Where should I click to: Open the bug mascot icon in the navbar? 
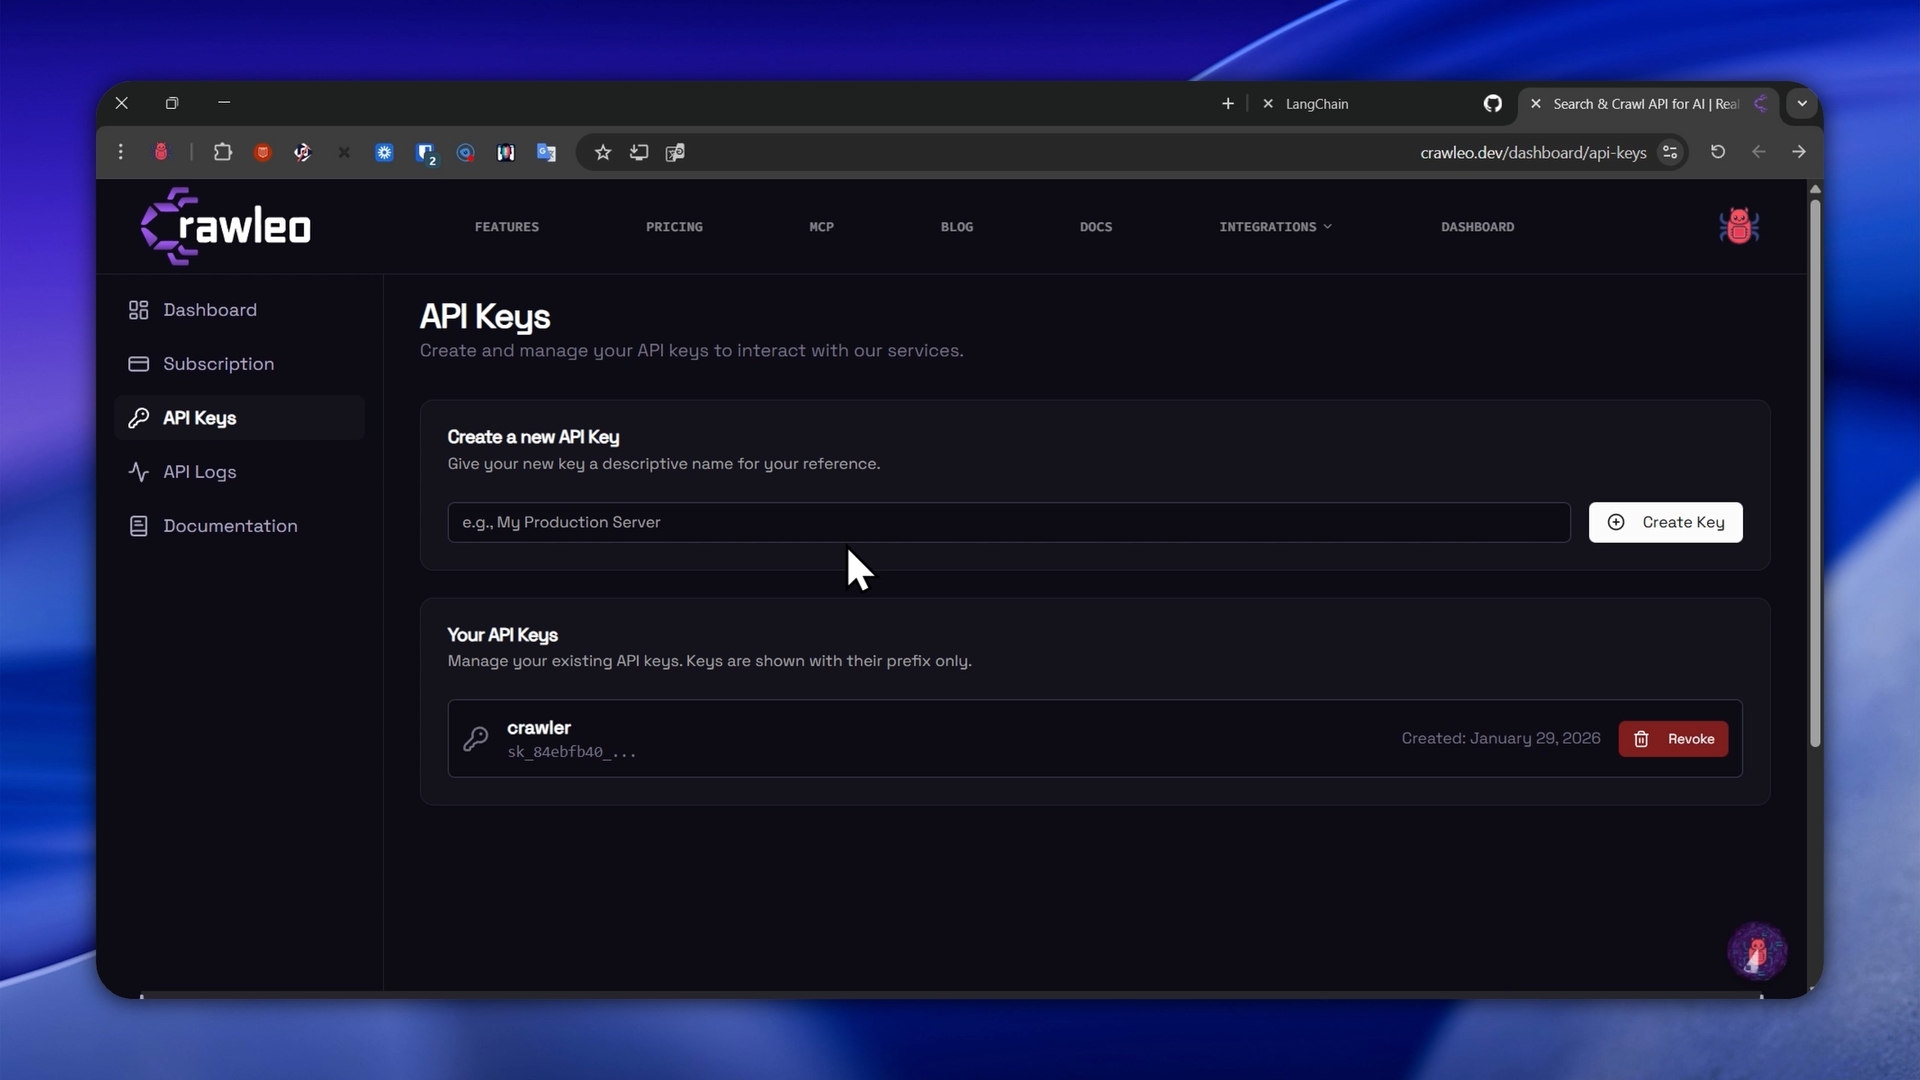click(x=1739, y=226)
